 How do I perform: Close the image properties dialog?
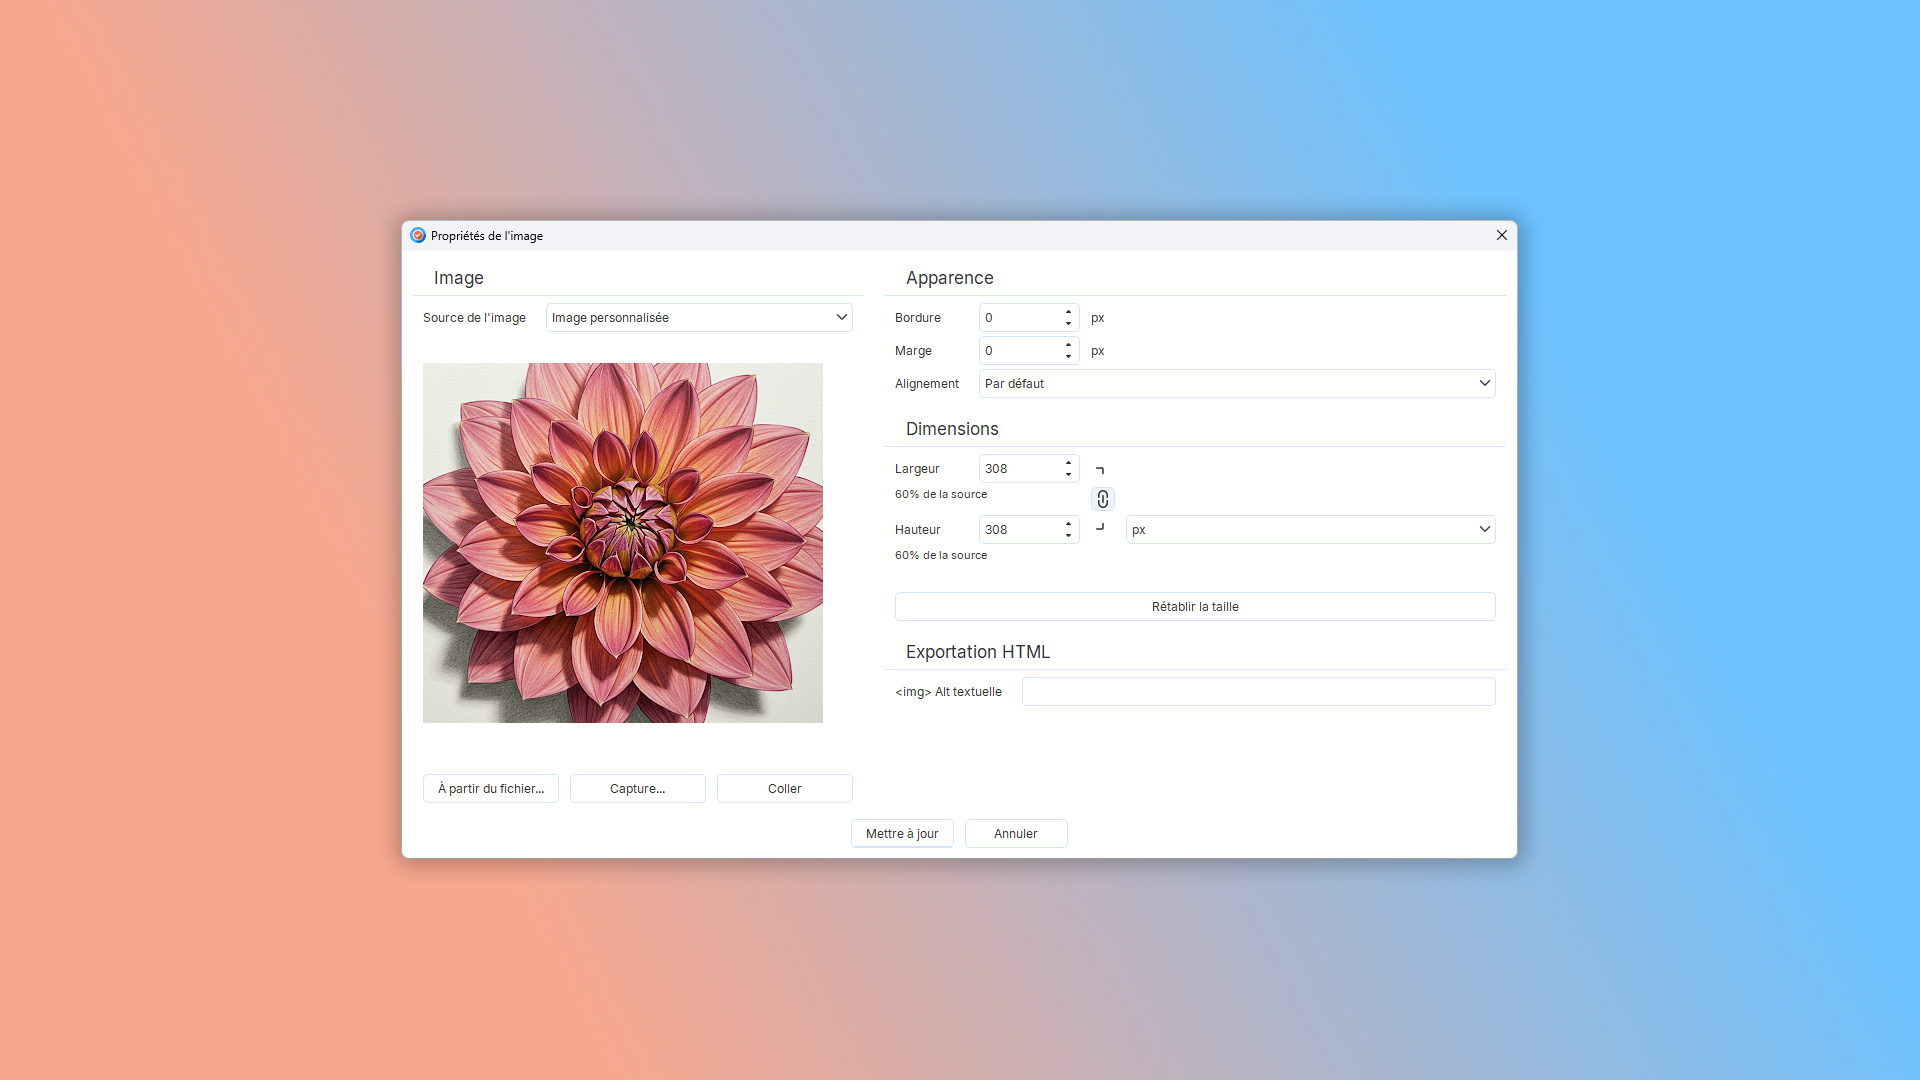(x=1501, y=235)
